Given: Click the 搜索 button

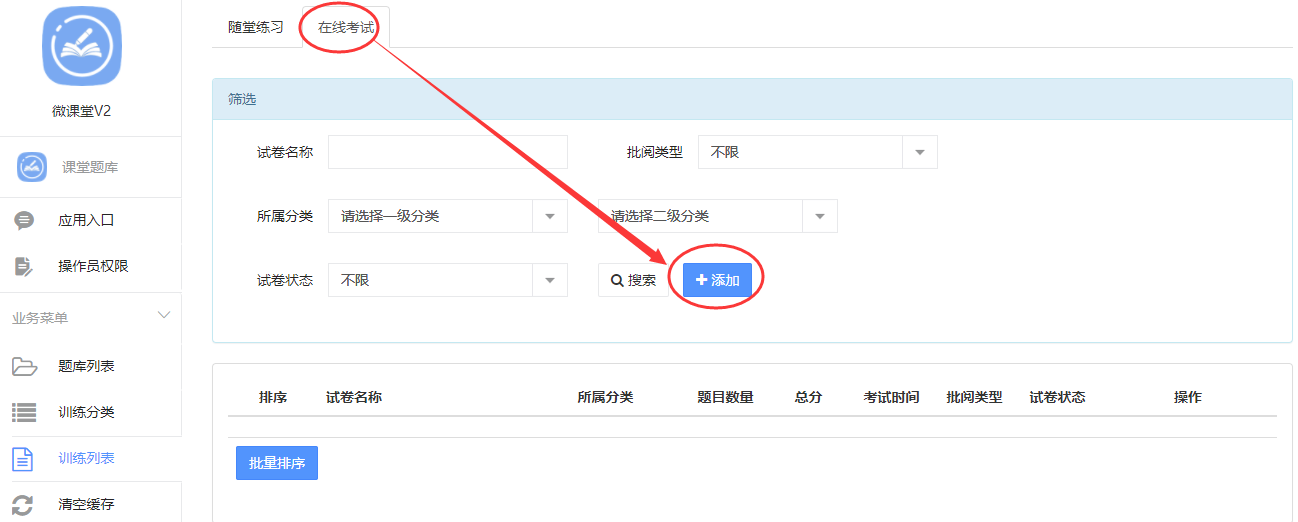Looking at the screenshot, I should click(x=633, y=280).
